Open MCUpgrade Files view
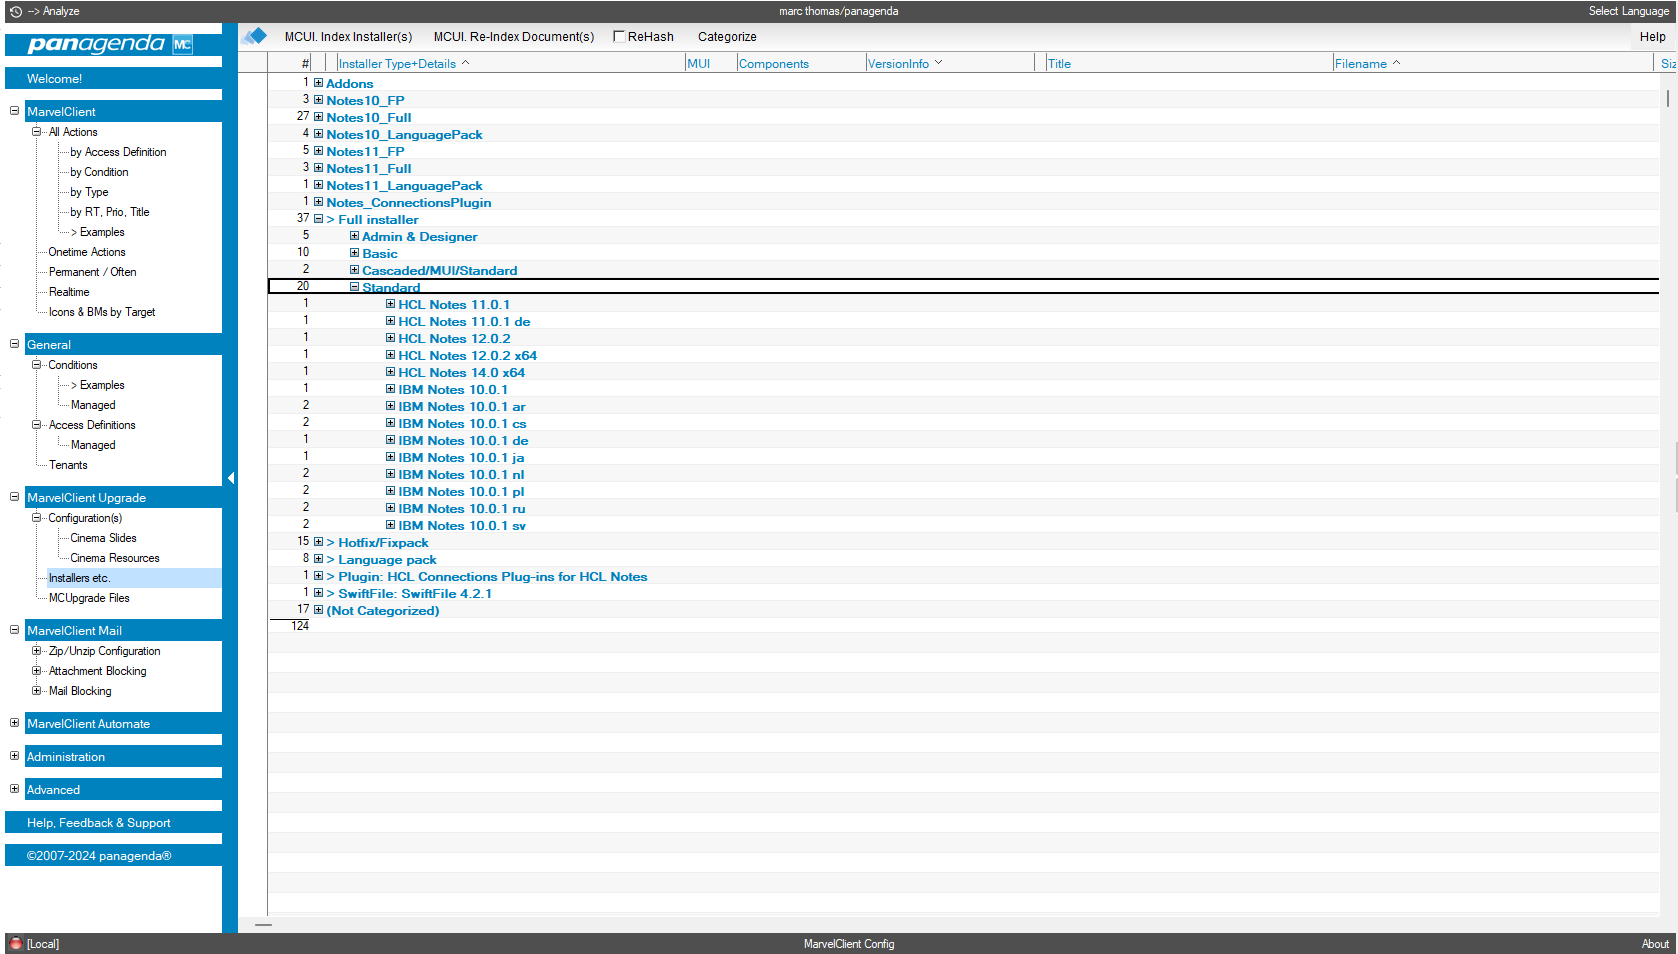The image size is (1678, 954). [x=89, y=598]
